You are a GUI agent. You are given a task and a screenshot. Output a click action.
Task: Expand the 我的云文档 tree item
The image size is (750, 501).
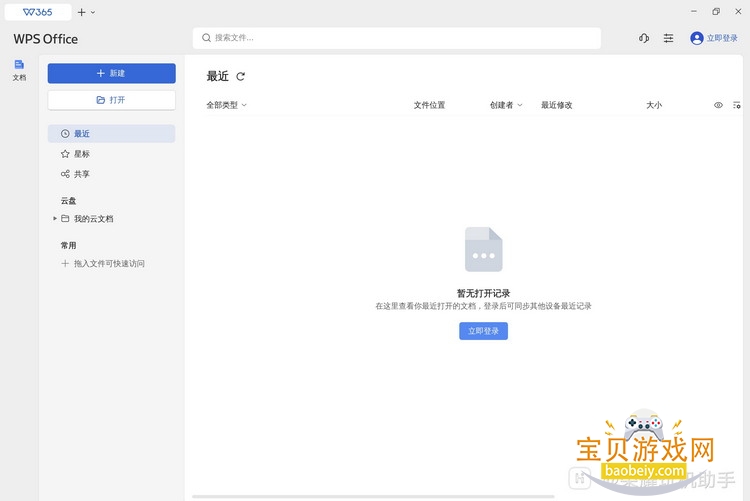point(55,218)
